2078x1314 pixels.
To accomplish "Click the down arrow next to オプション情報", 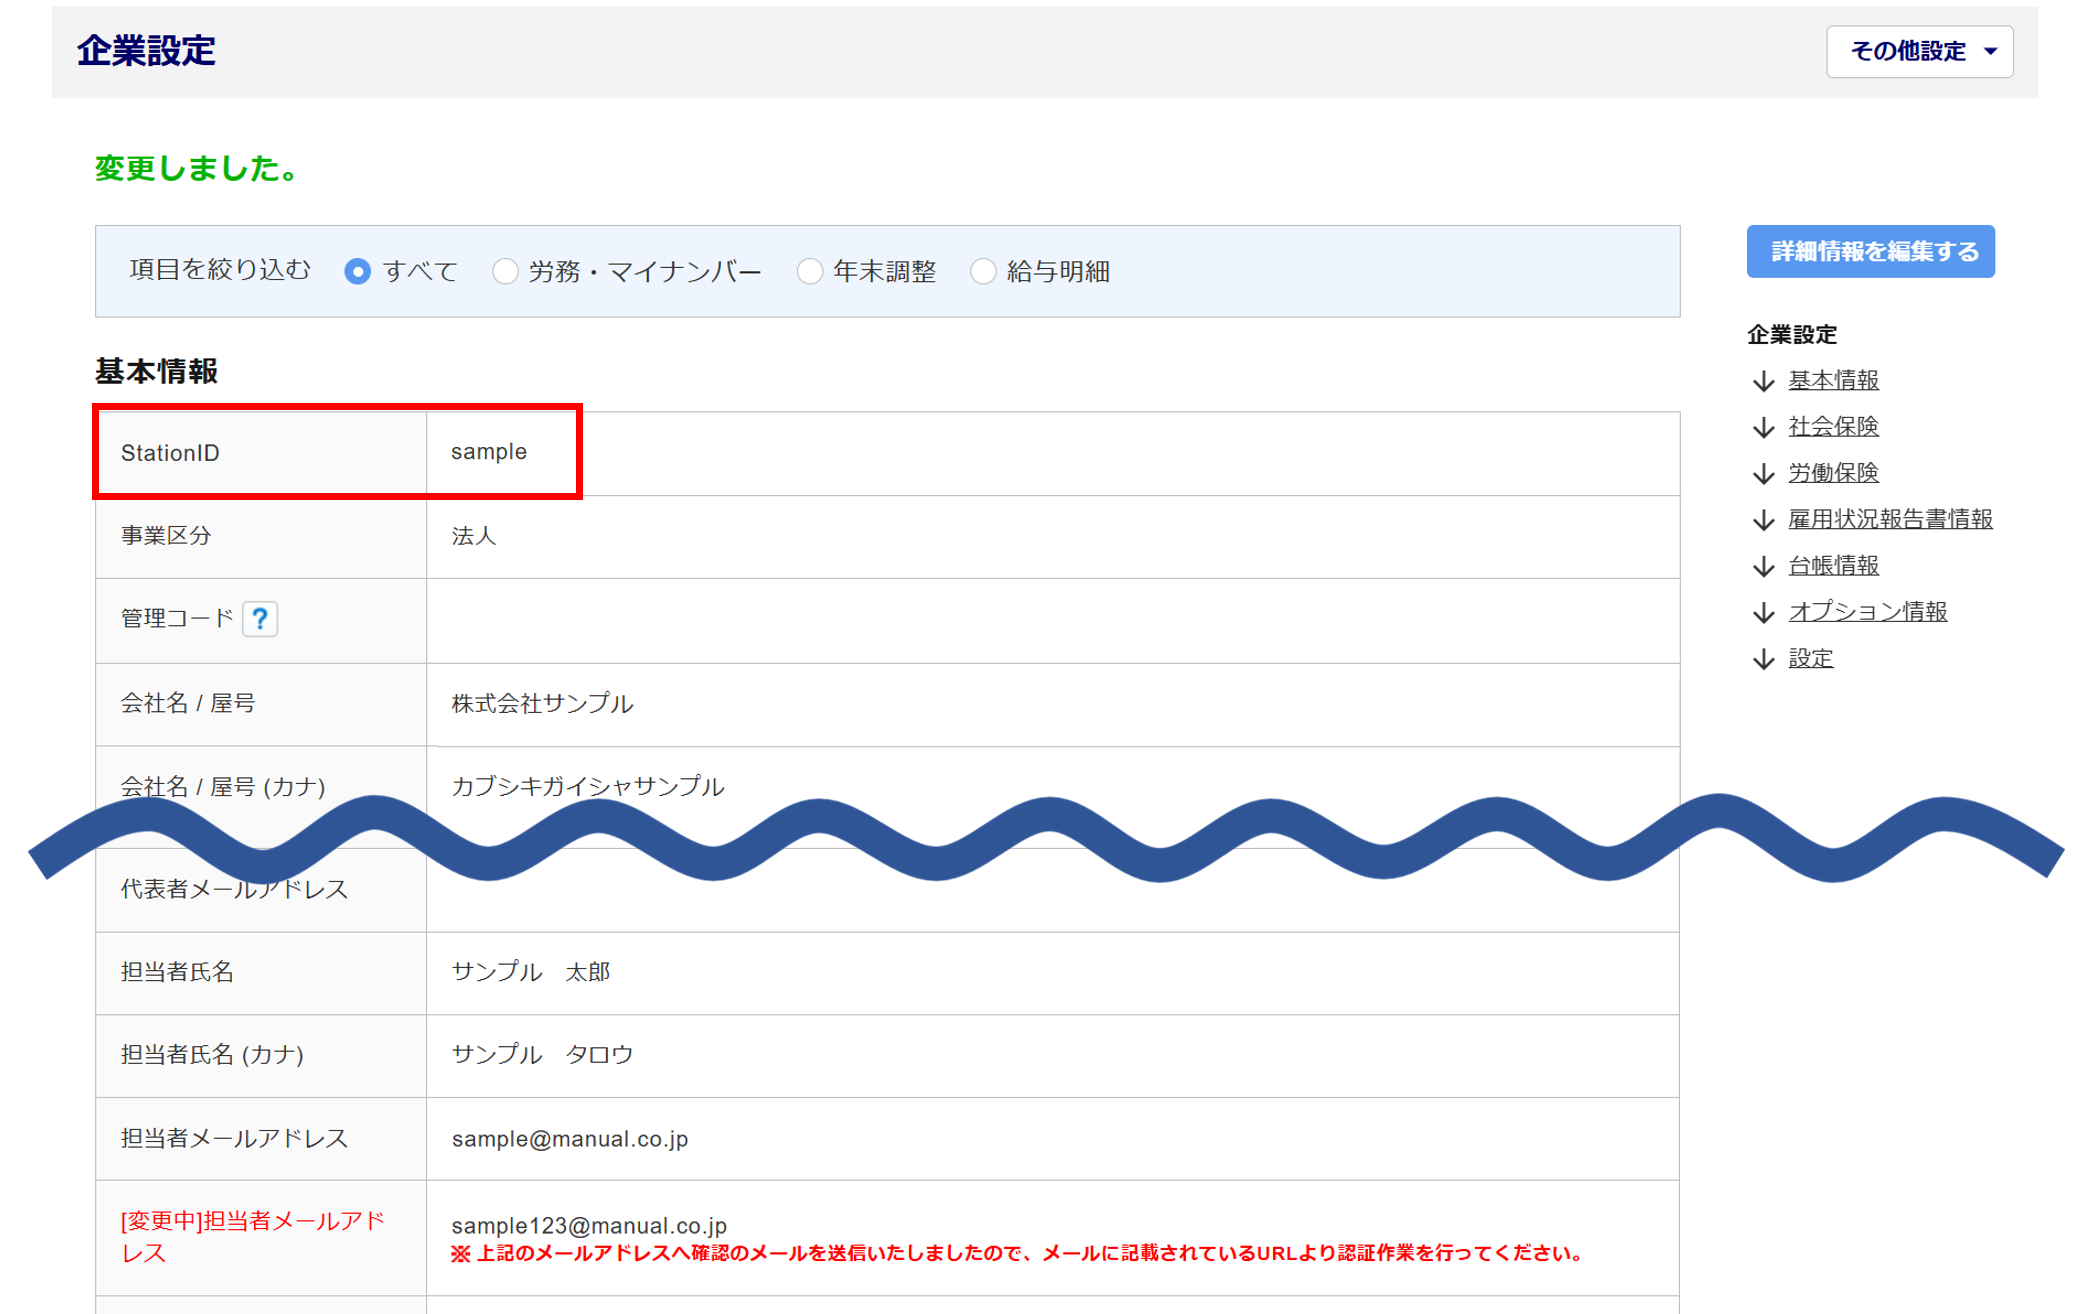I will click(1764, 612).
